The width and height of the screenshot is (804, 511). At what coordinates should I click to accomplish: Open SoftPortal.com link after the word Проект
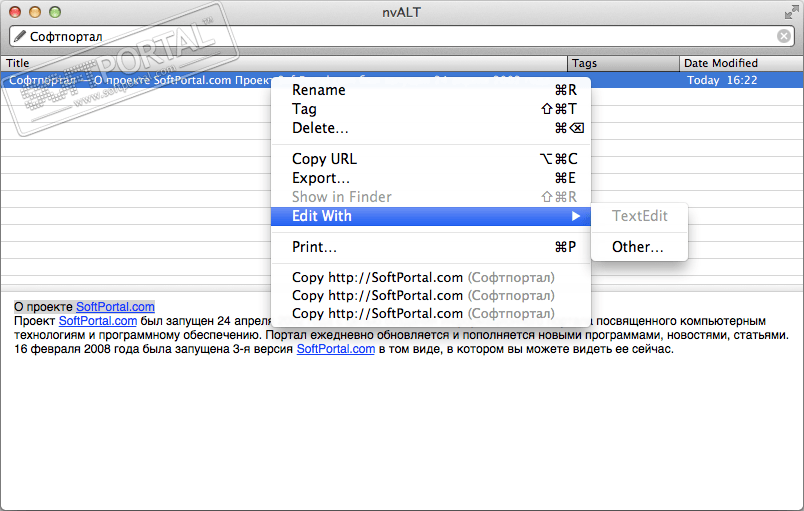[98, 321]
